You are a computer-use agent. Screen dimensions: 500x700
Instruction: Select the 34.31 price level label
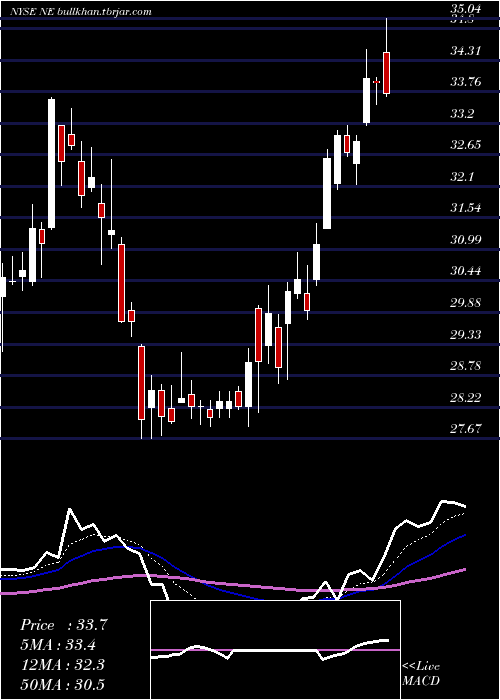point(466,51)
